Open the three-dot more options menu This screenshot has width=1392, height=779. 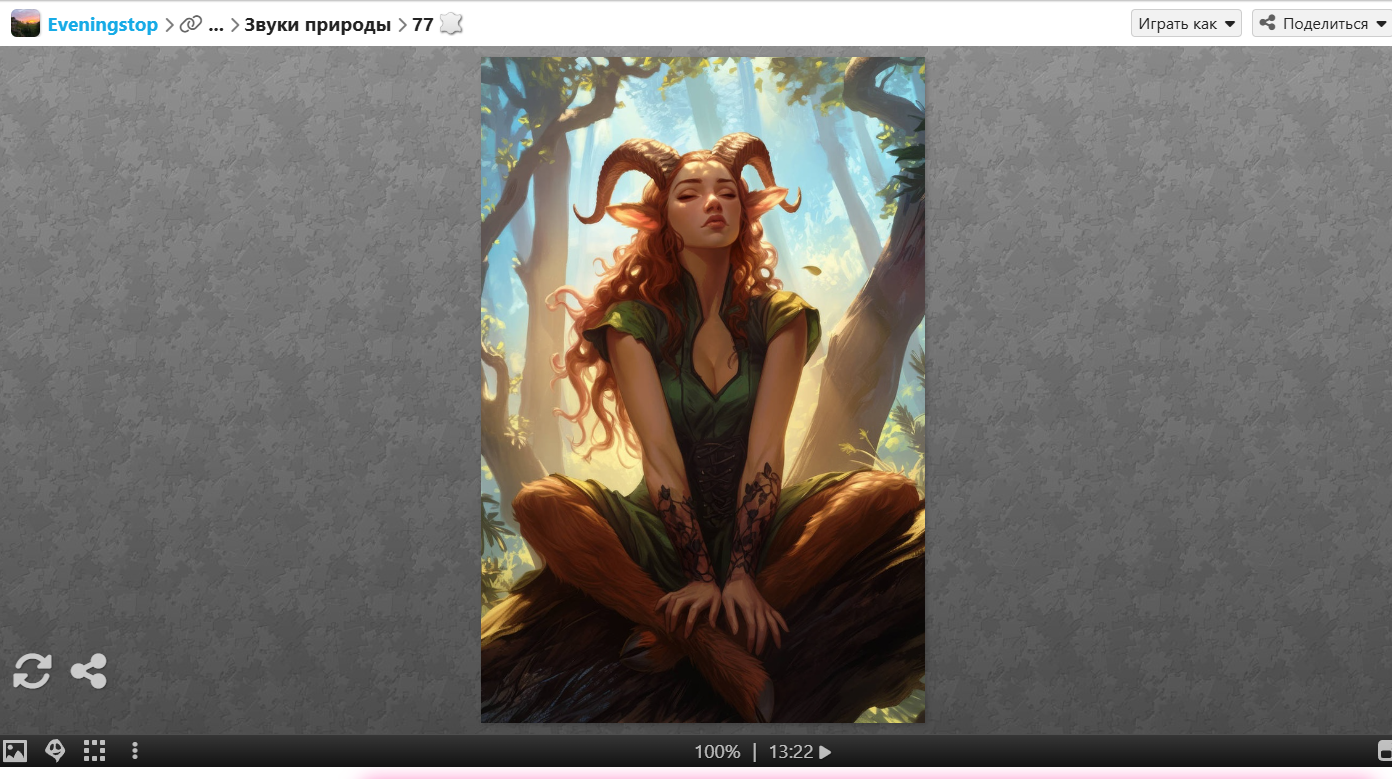pos(135,751)
